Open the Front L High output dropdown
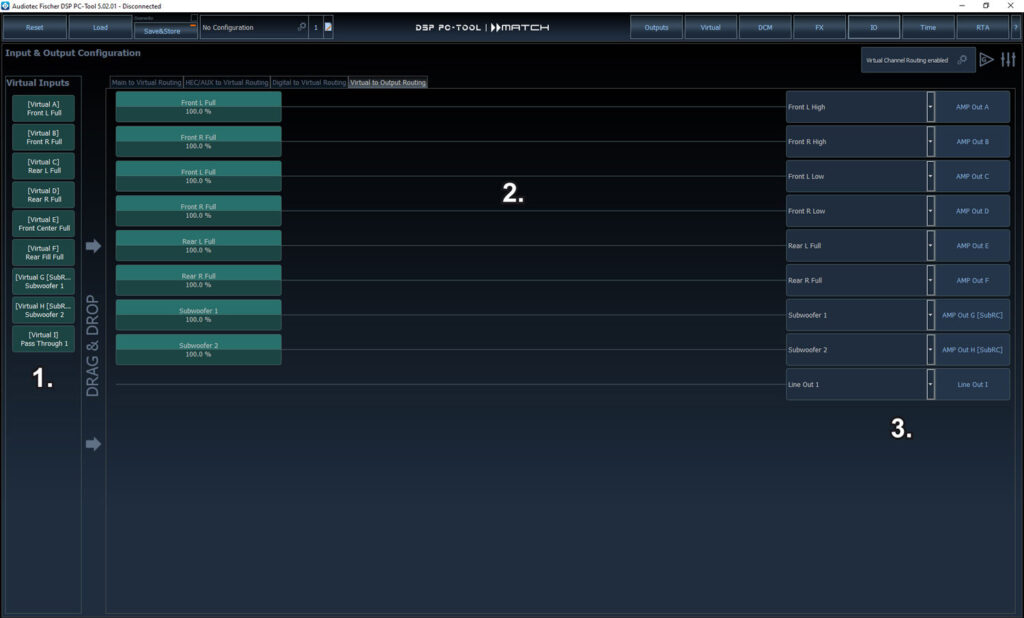The width and height of the screenshot is (1024, 618). click(x=930, y=107)
